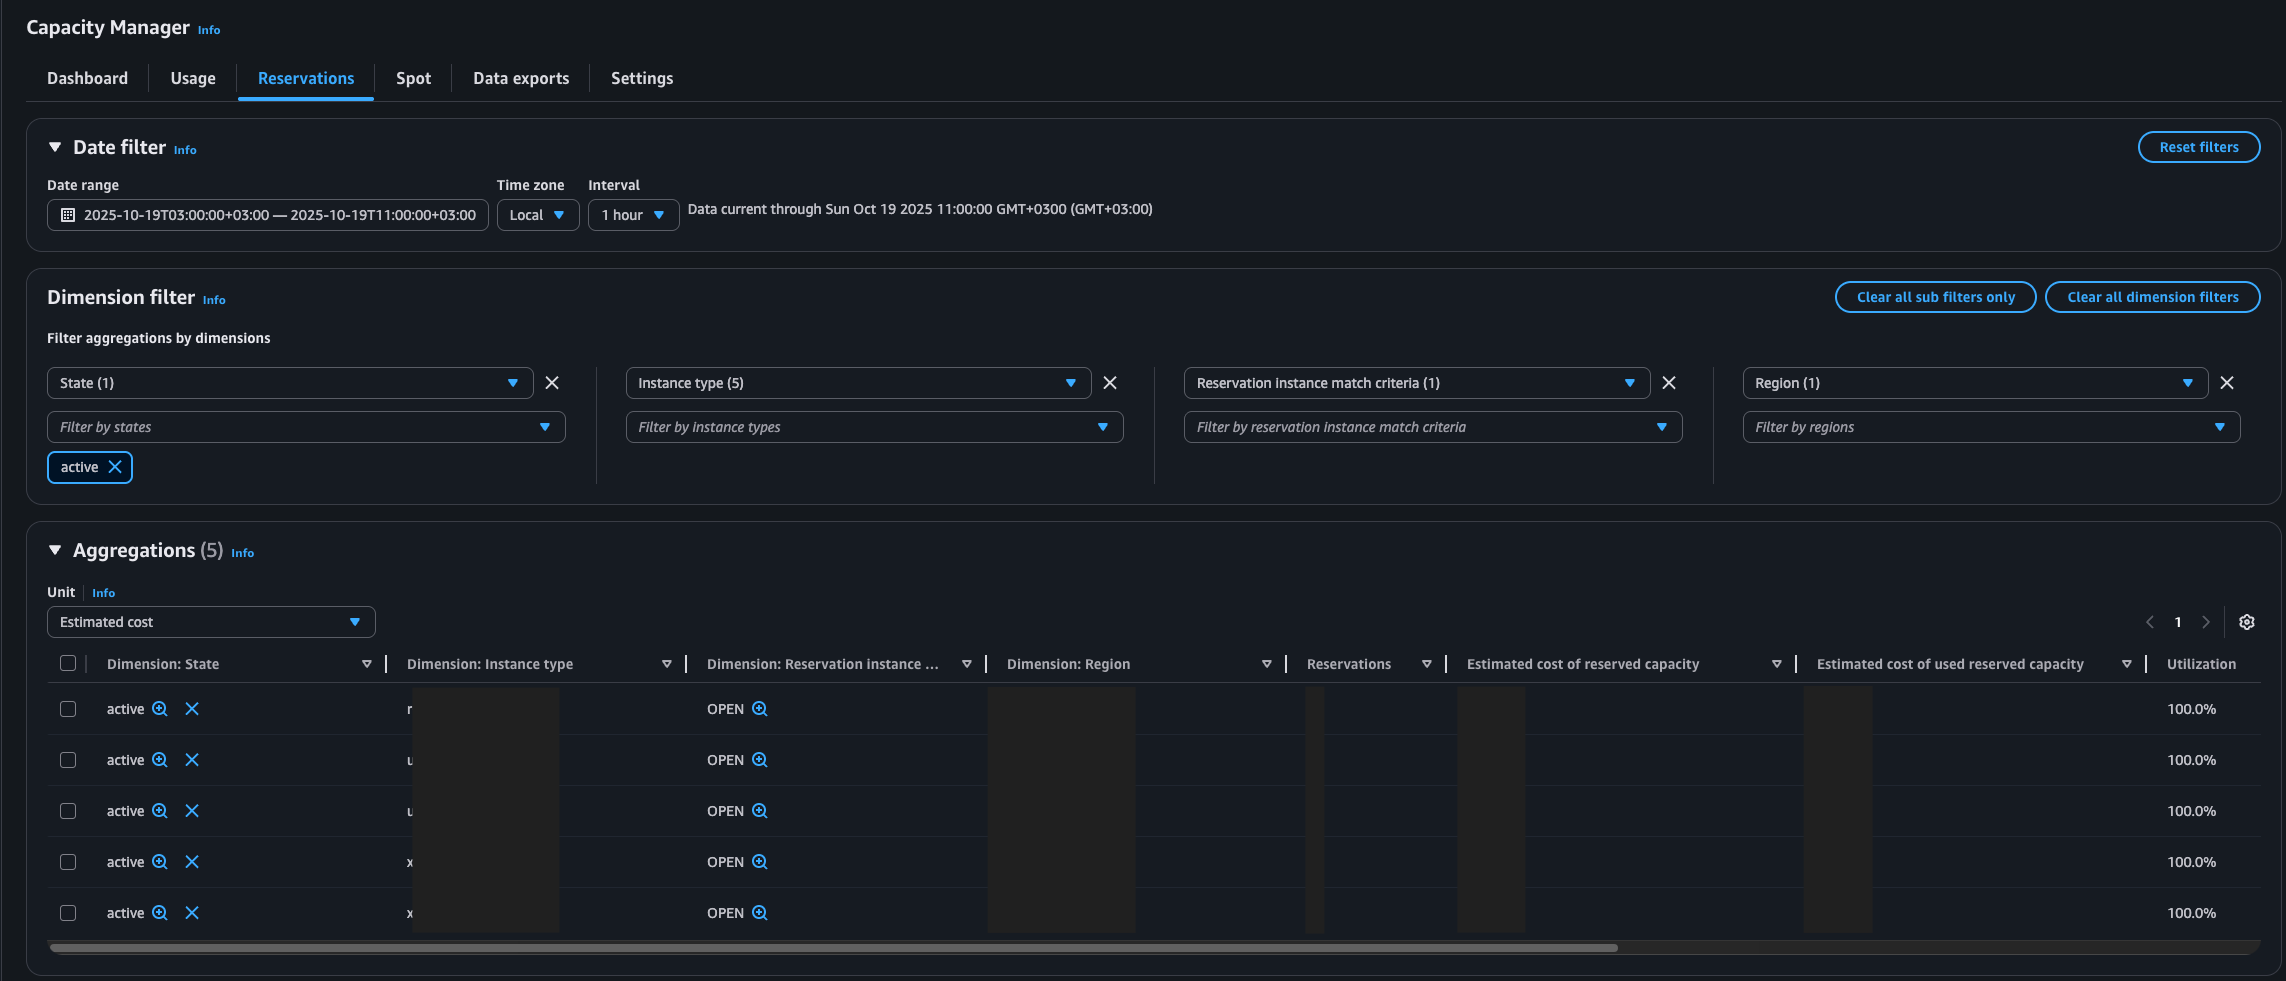Toggle the select-all rows checkbox

click(68, 663)
